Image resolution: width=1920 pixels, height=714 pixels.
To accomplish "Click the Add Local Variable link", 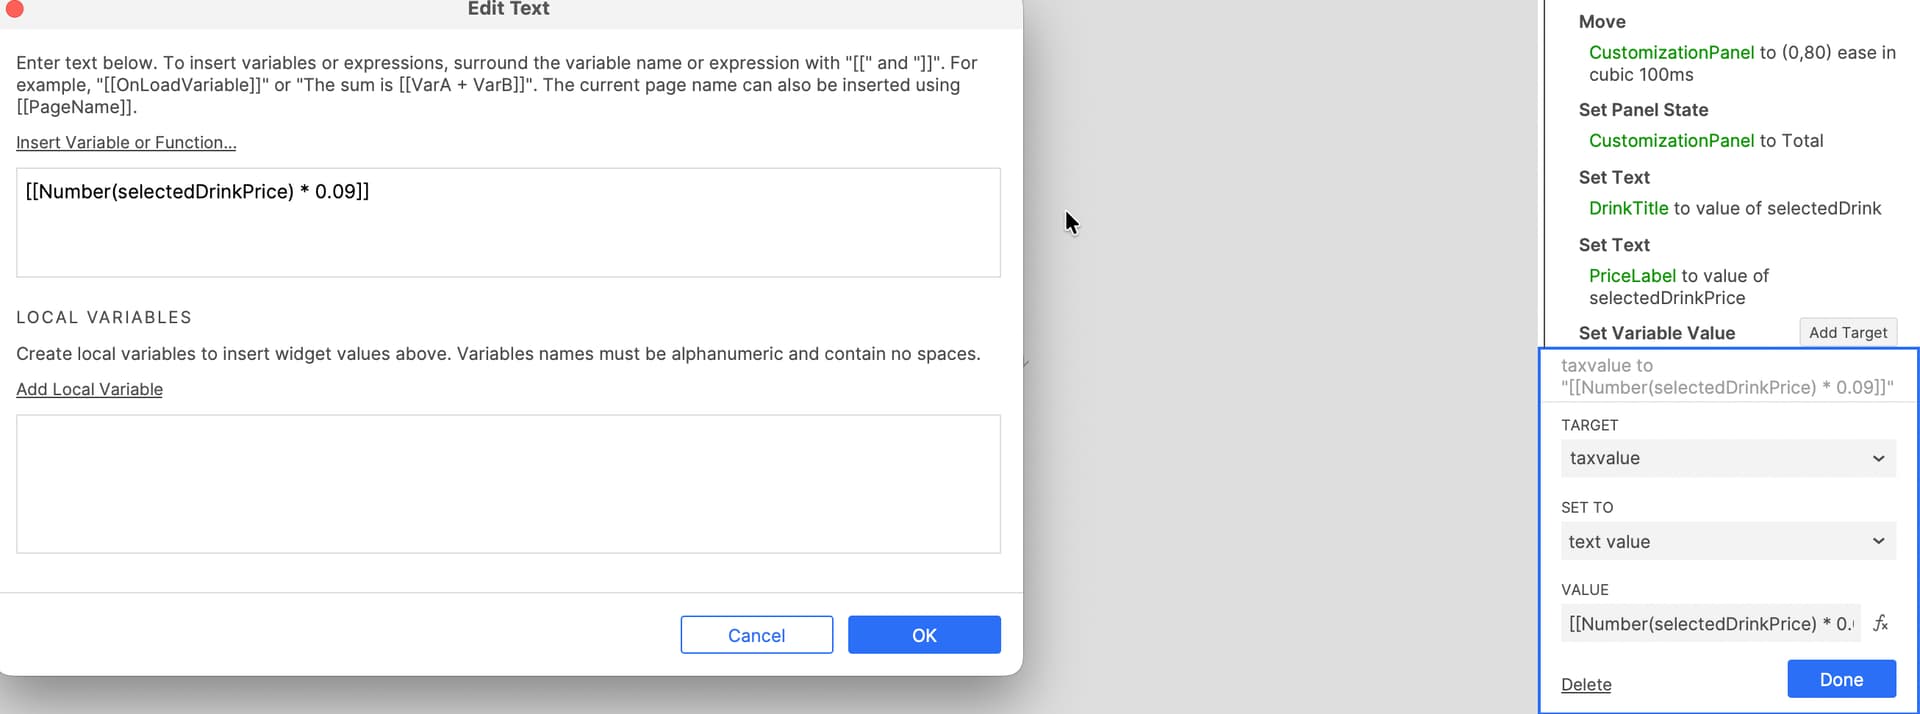I will point(89,389).
